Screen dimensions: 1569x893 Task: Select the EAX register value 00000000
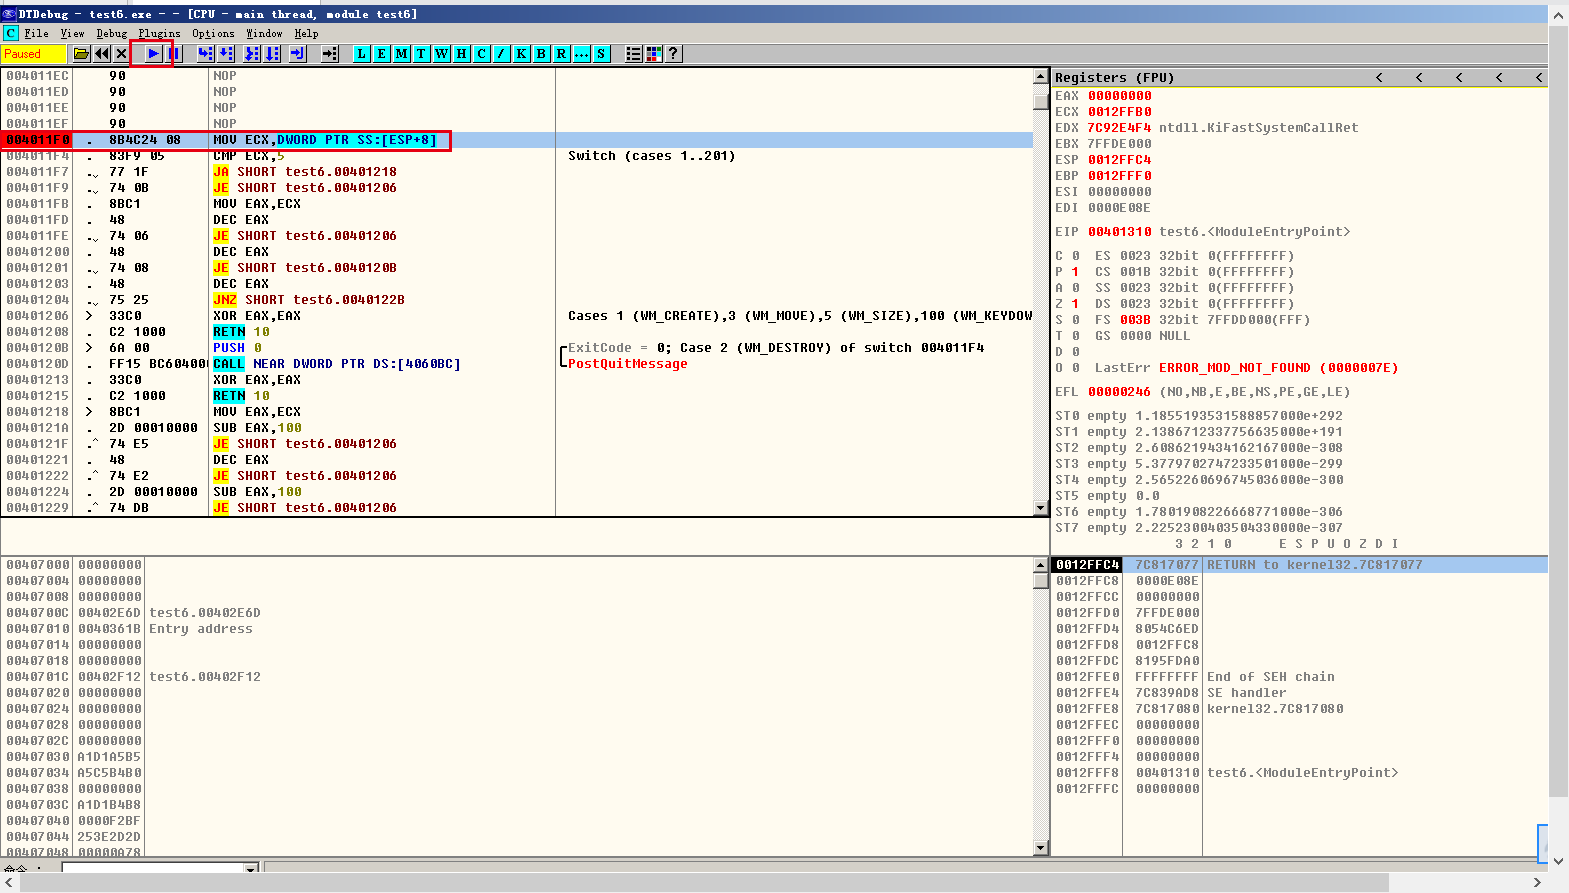coord(1120,96)
